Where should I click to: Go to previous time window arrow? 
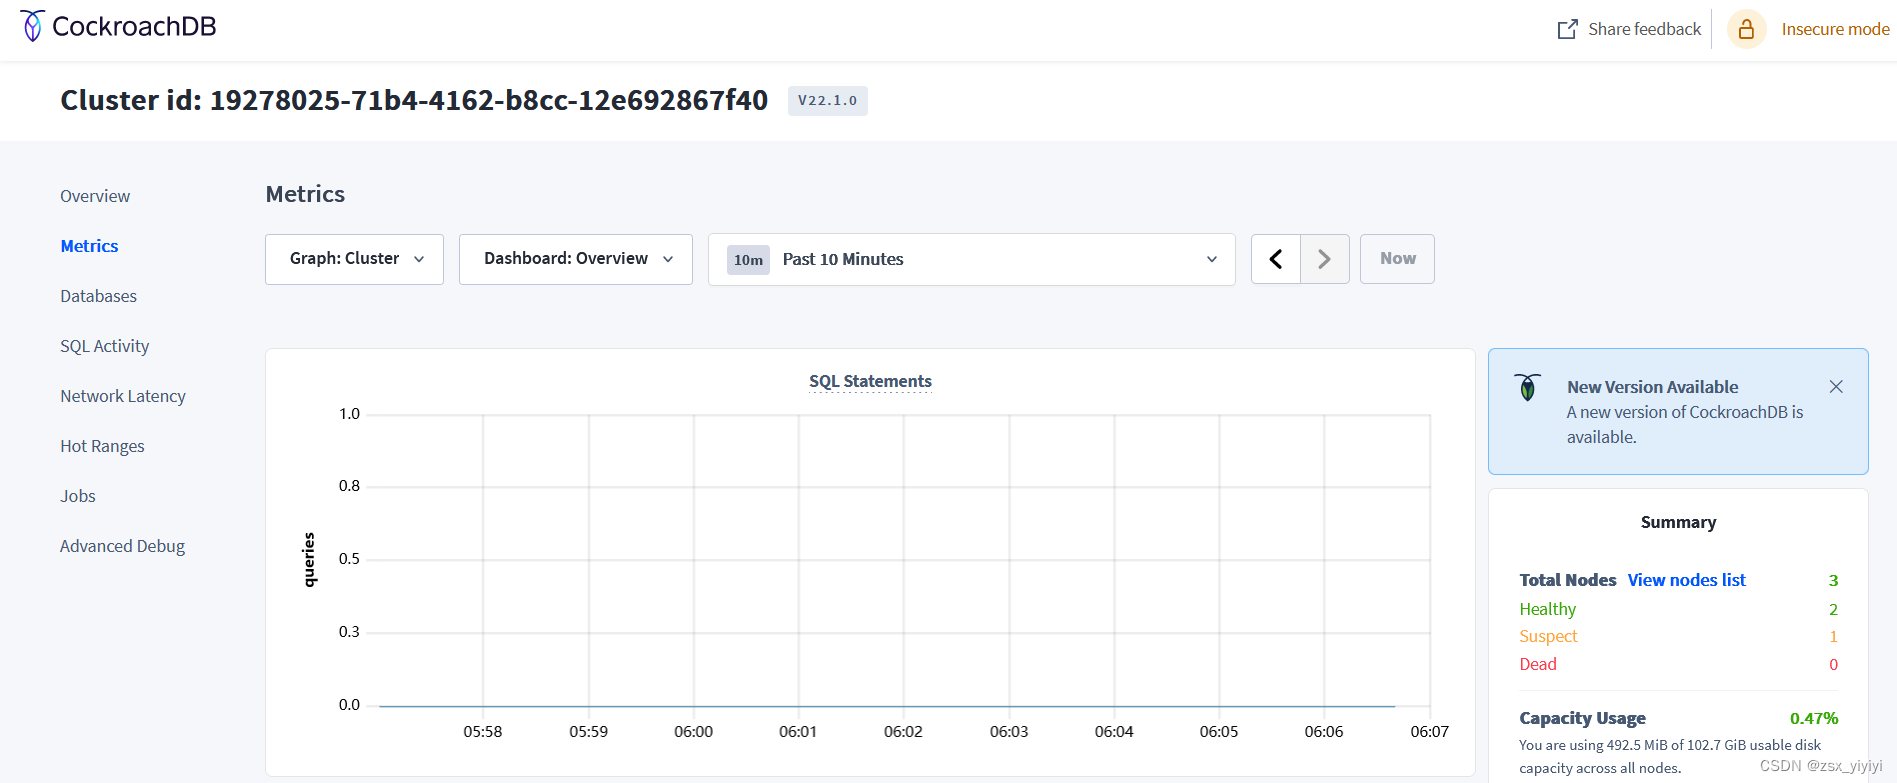1276,259
